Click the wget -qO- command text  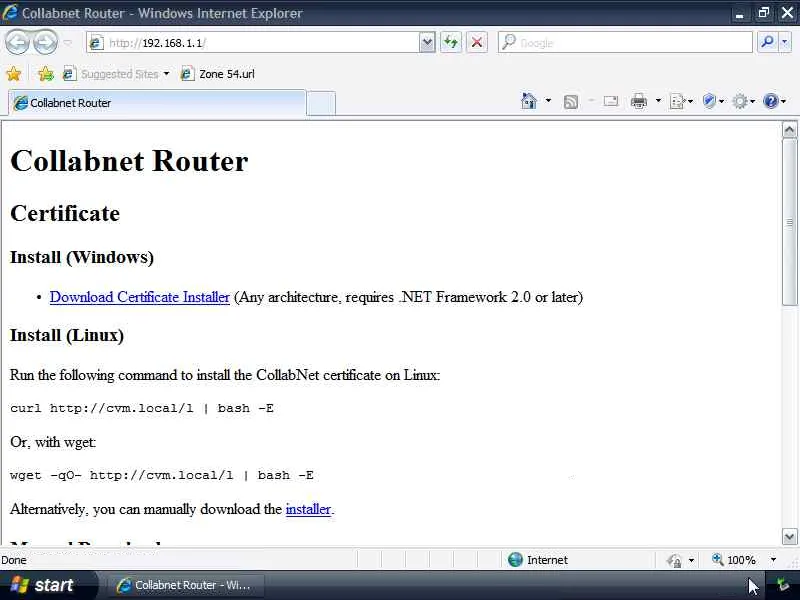pos(162,475)
